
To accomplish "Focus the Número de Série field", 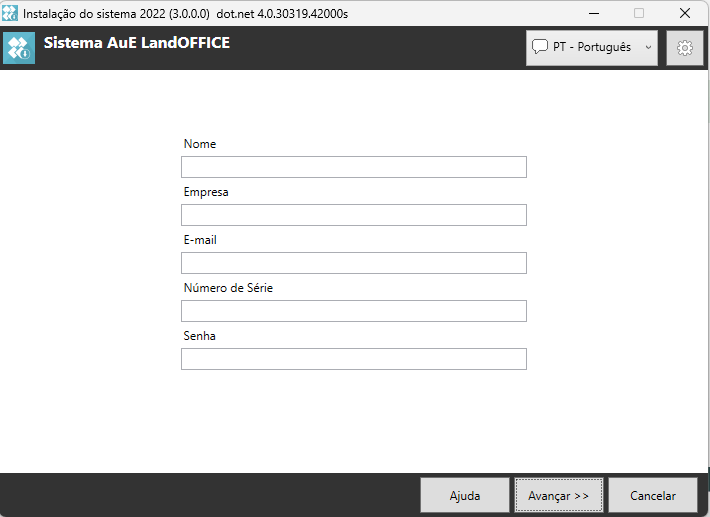I will (353, 311).
